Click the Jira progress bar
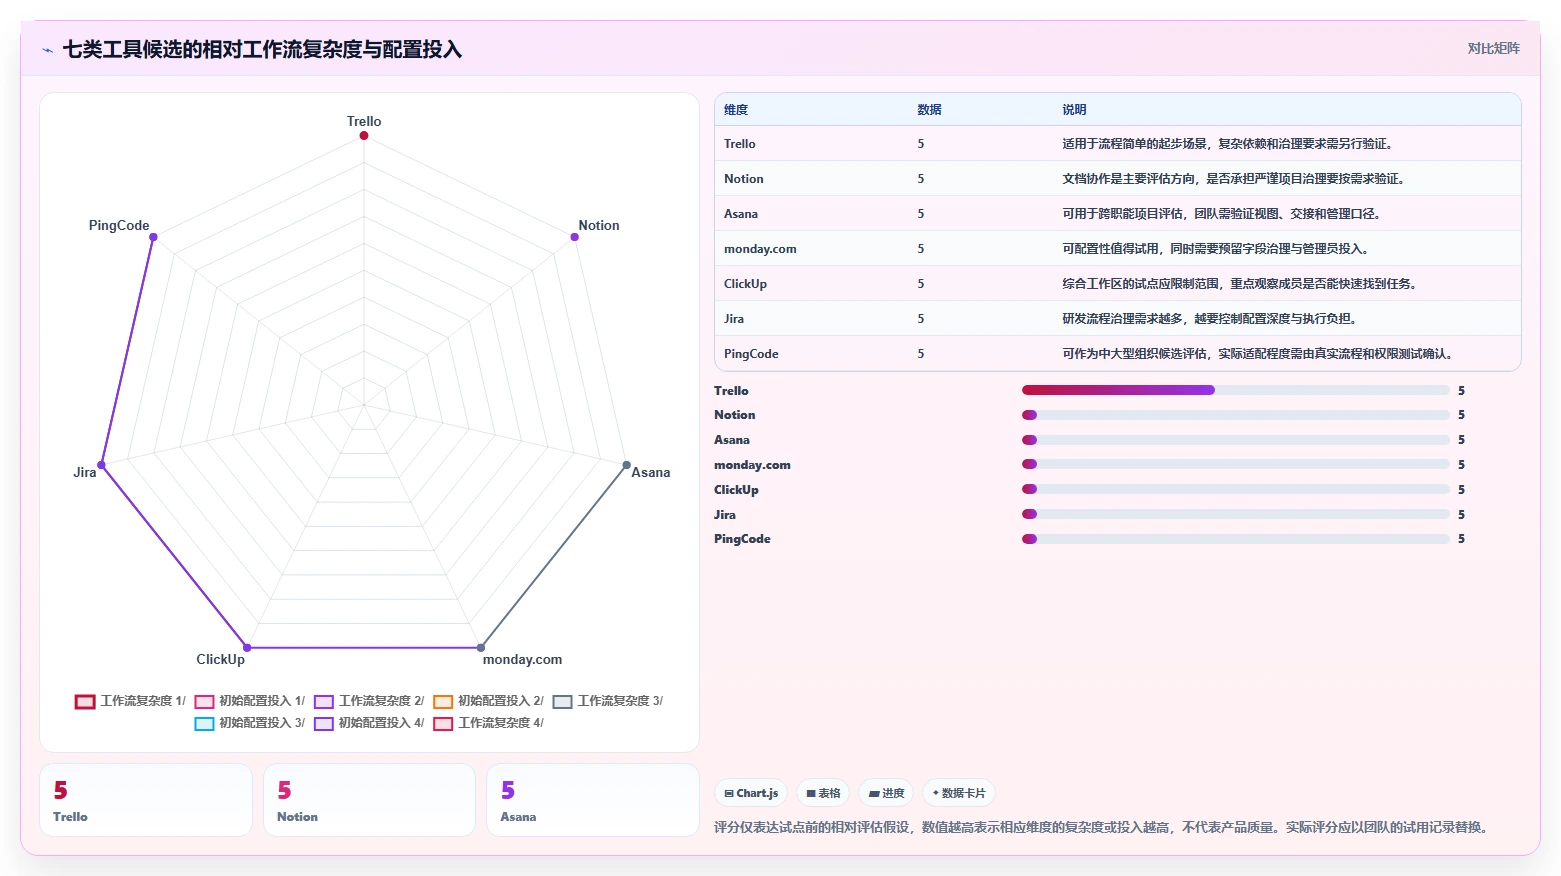The height and width of the screenshot is (876, 1561). [x=1235, y=514]
